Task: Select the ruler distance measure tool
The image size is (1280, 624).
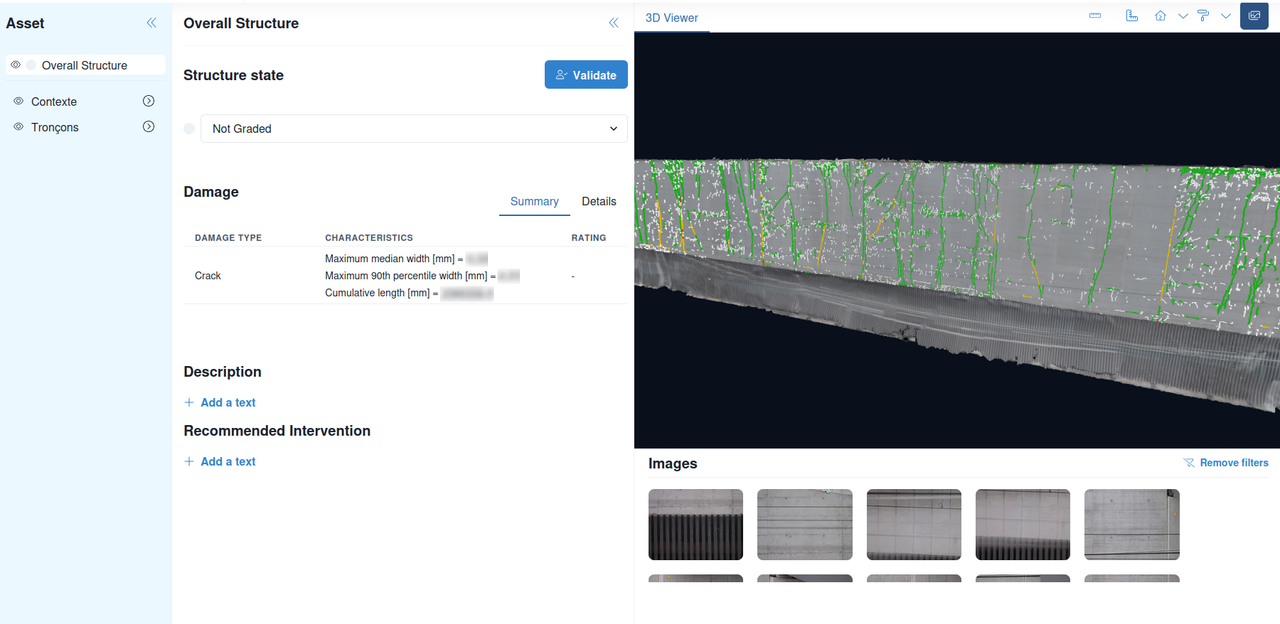Action: click(1095, 16)
